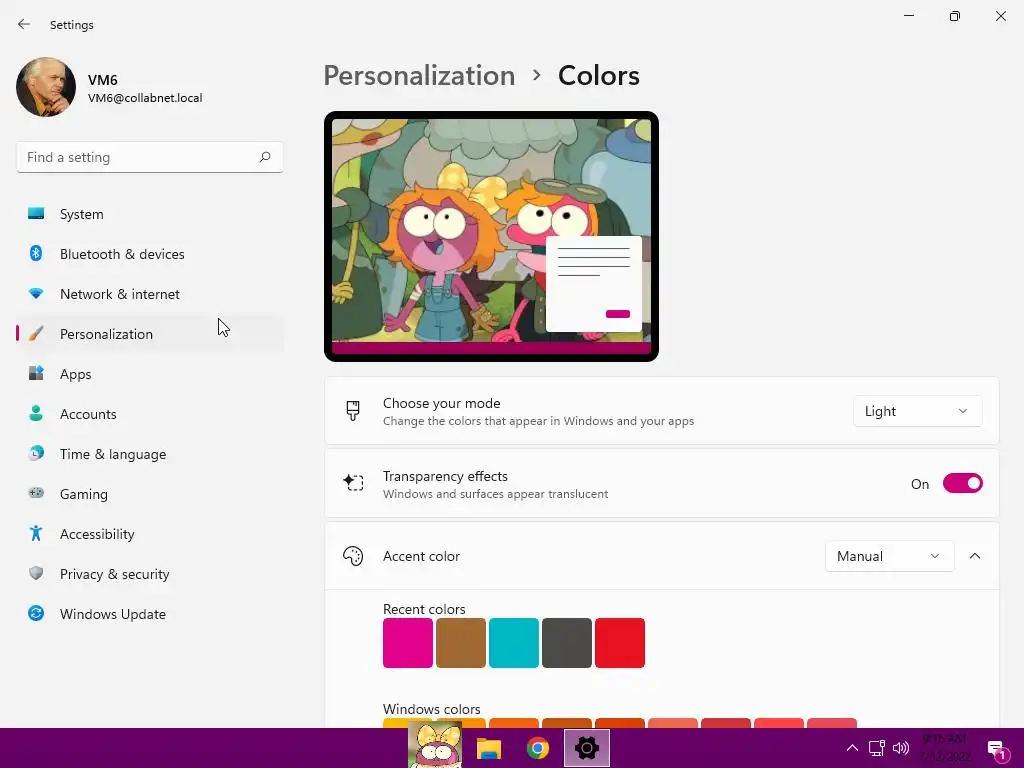The height and width of the screenshot is (768, 1024).
Task: Click the taskbar clock and date
Action: [944, 748]
